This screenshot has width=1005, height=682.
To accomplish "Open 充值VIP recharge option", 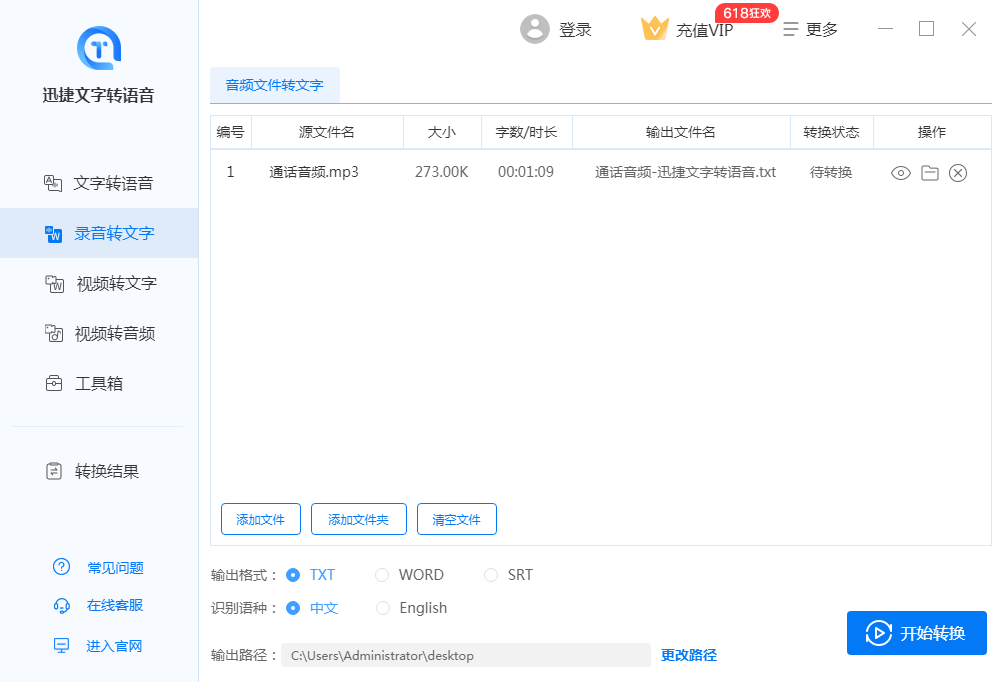I will pyautogui.click(x=704, y=30).
